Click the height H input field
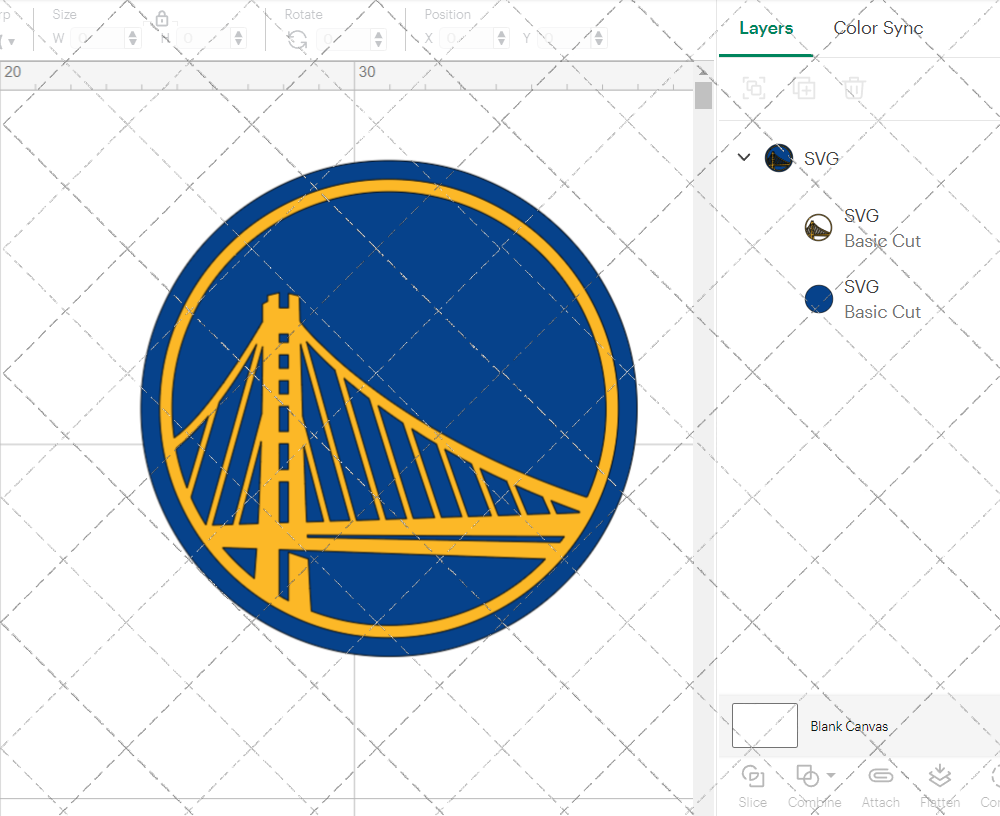 point(204,38)
